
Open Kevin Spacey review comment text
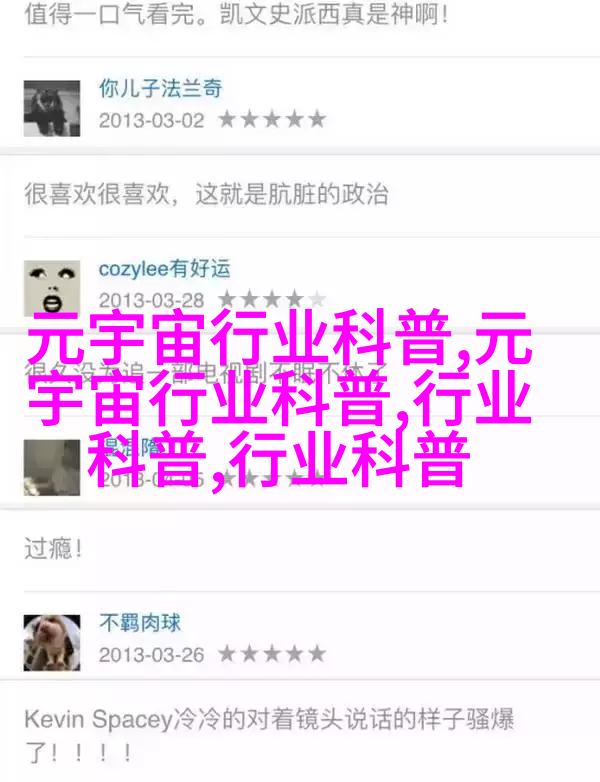269,736
